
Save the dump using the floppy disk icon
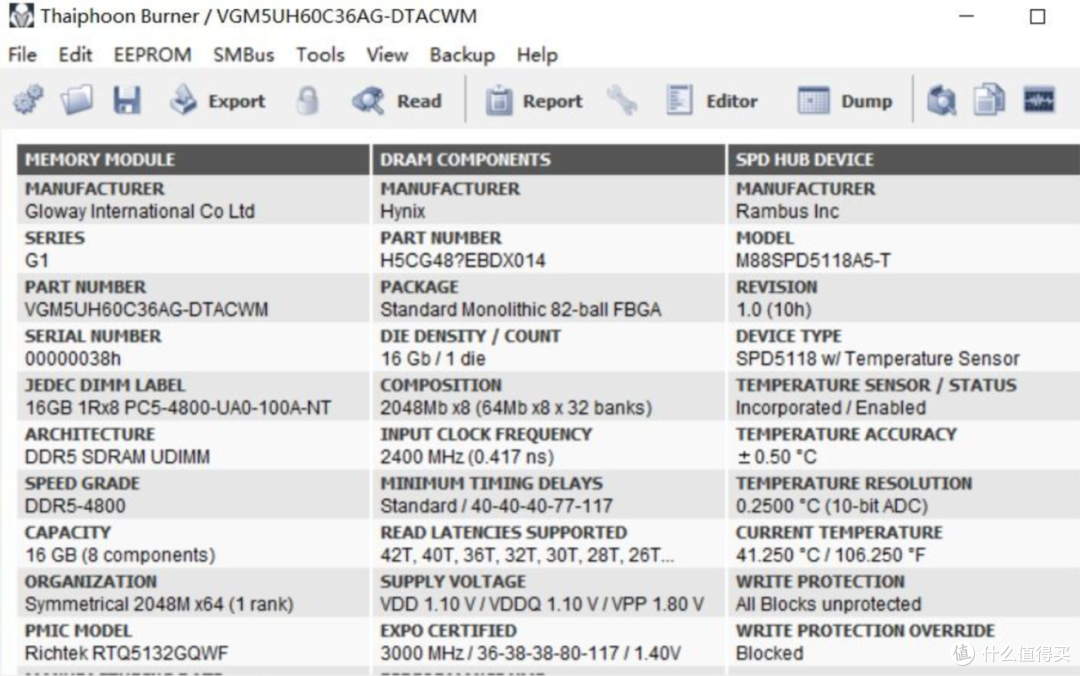126,101
